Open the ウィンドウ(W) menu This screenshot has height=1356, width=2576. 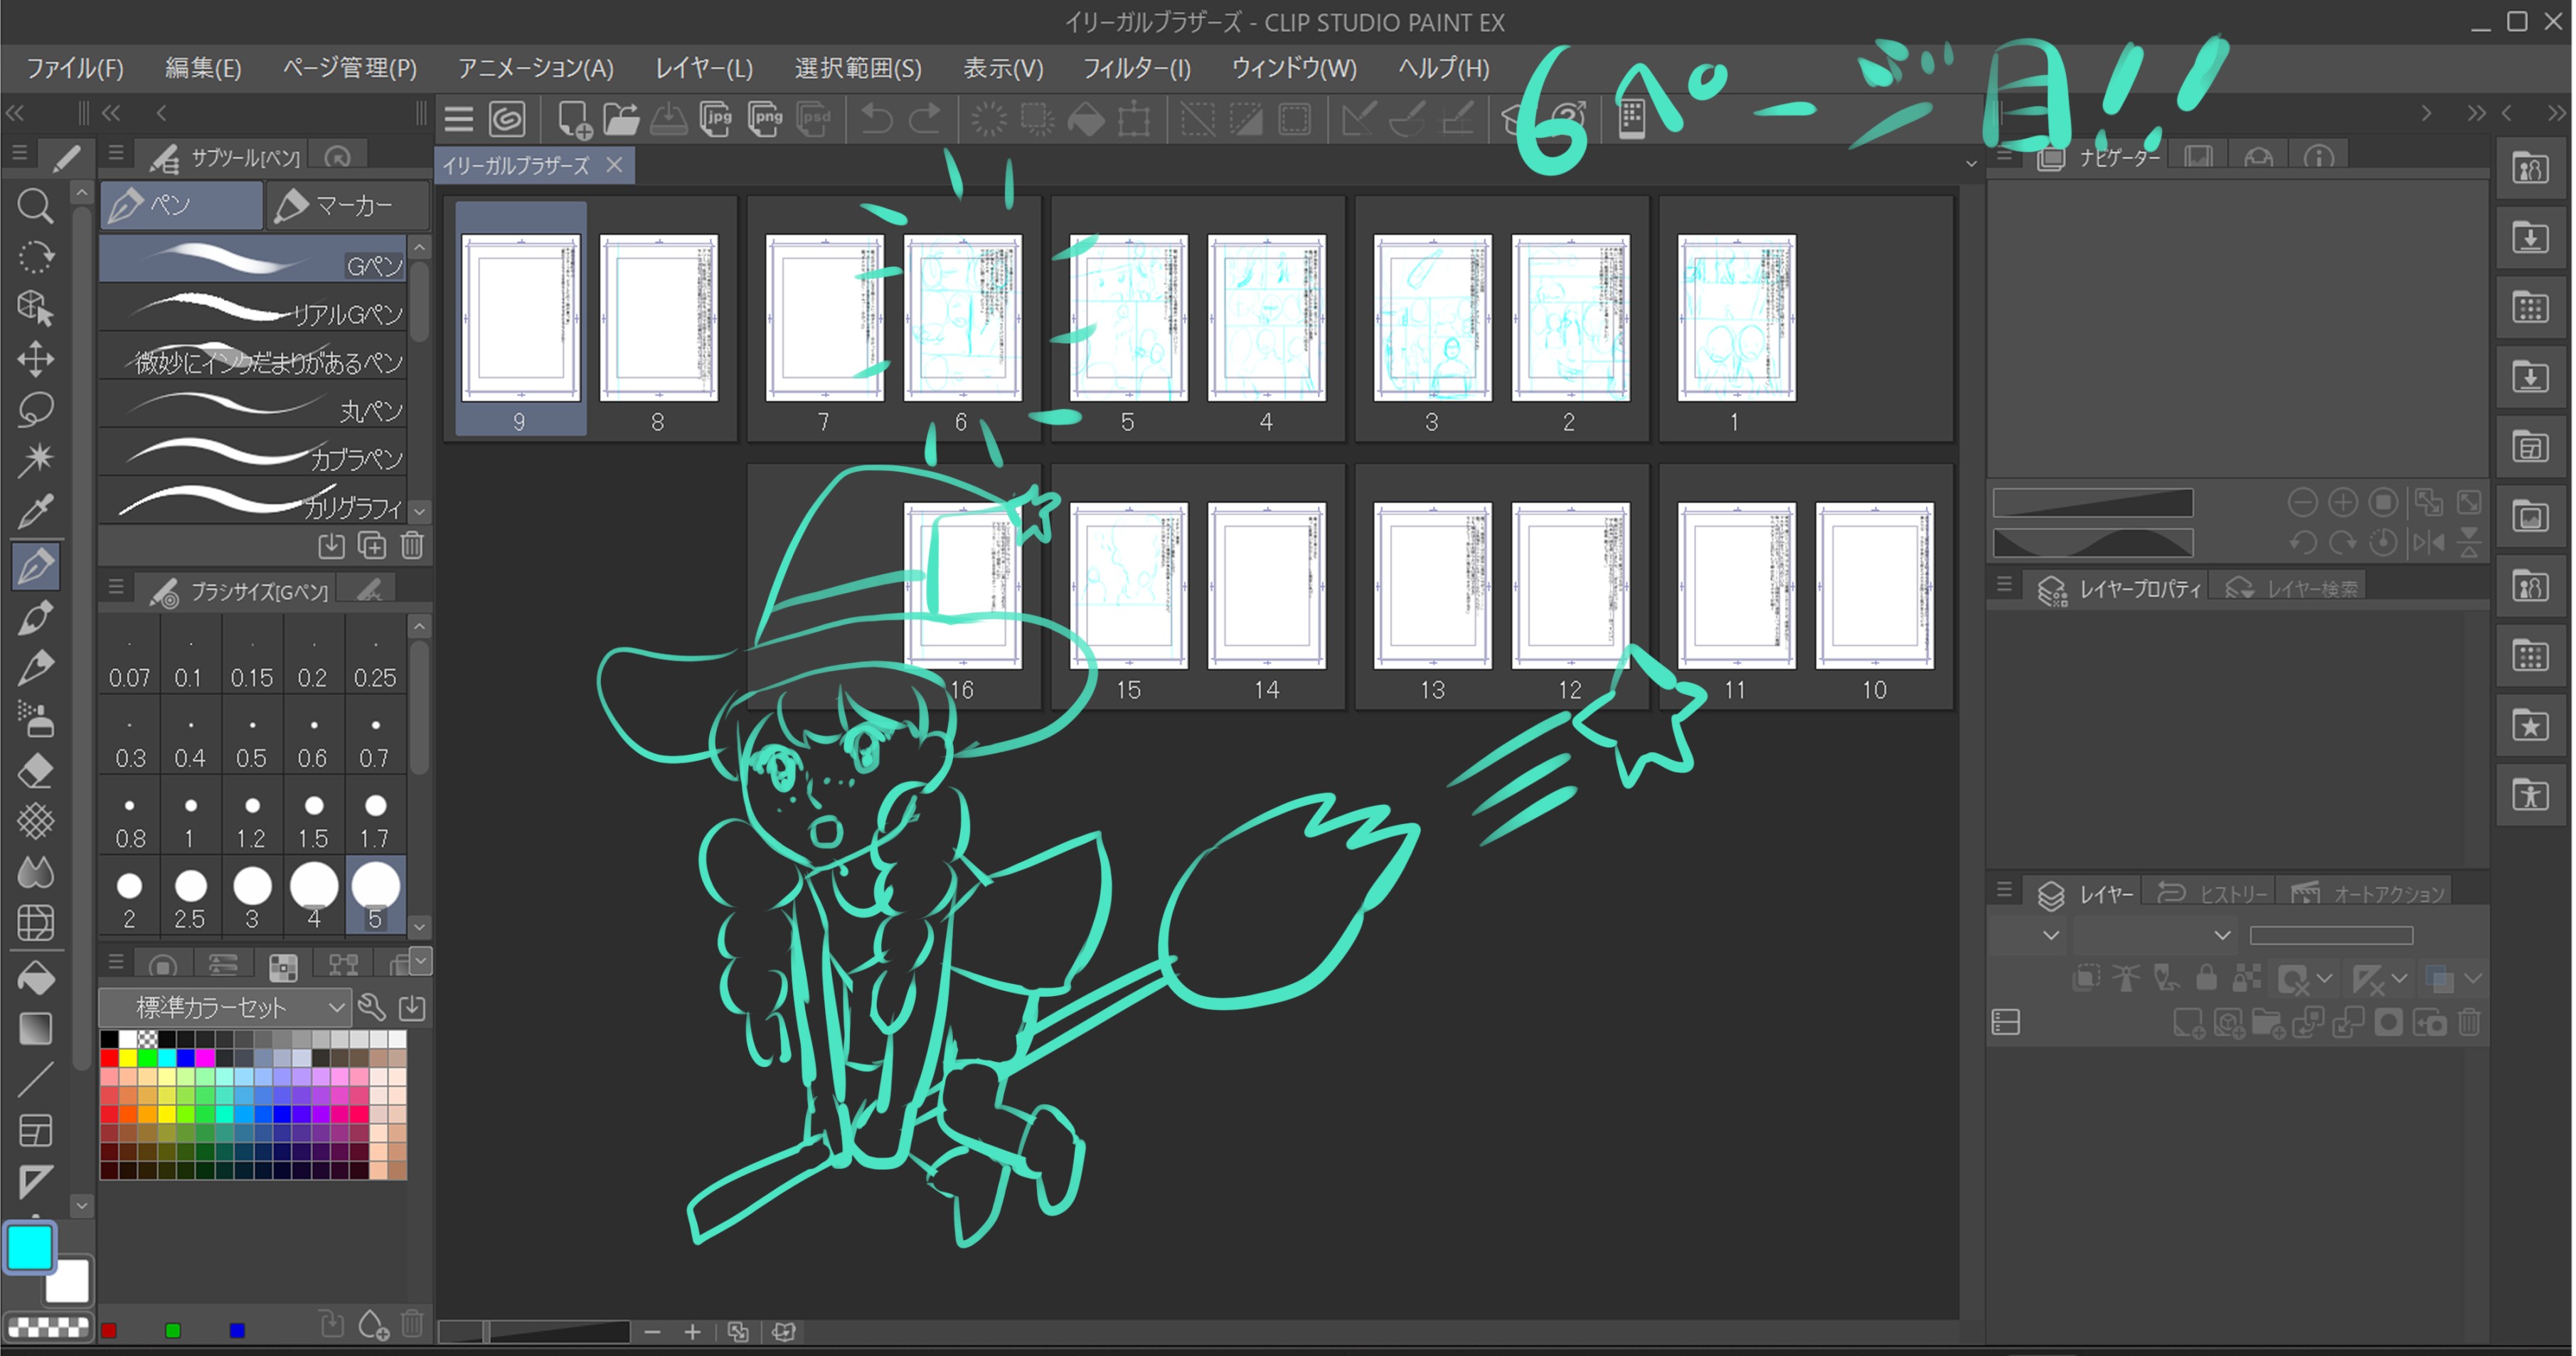(1294, 68)
